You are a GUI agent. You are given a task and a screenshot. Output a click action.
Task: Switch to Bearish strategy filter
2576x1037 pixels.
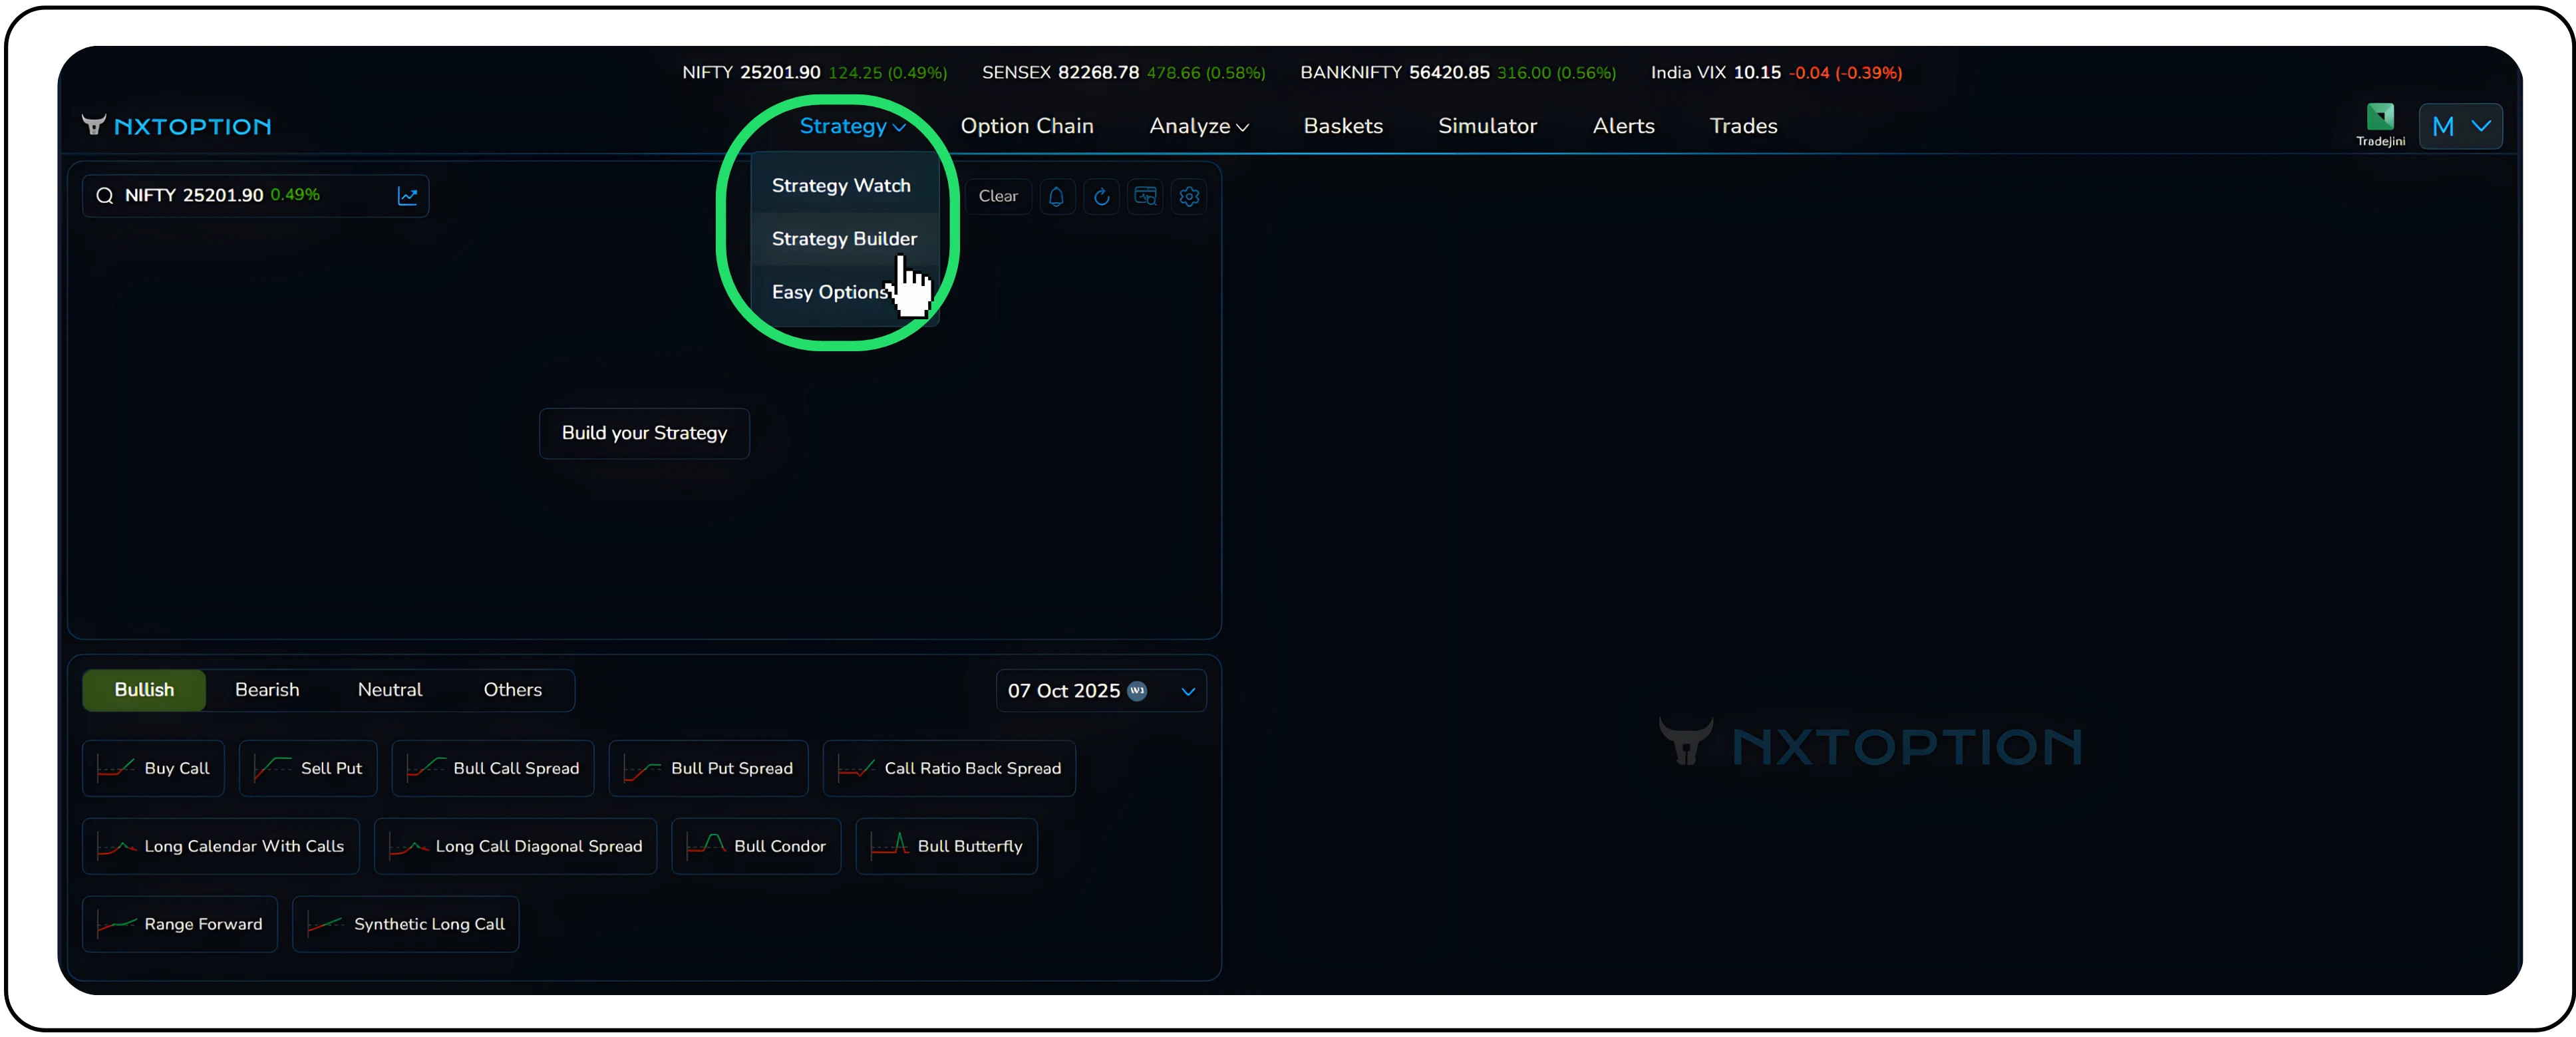pyautogui.click(x=267, y=690)
